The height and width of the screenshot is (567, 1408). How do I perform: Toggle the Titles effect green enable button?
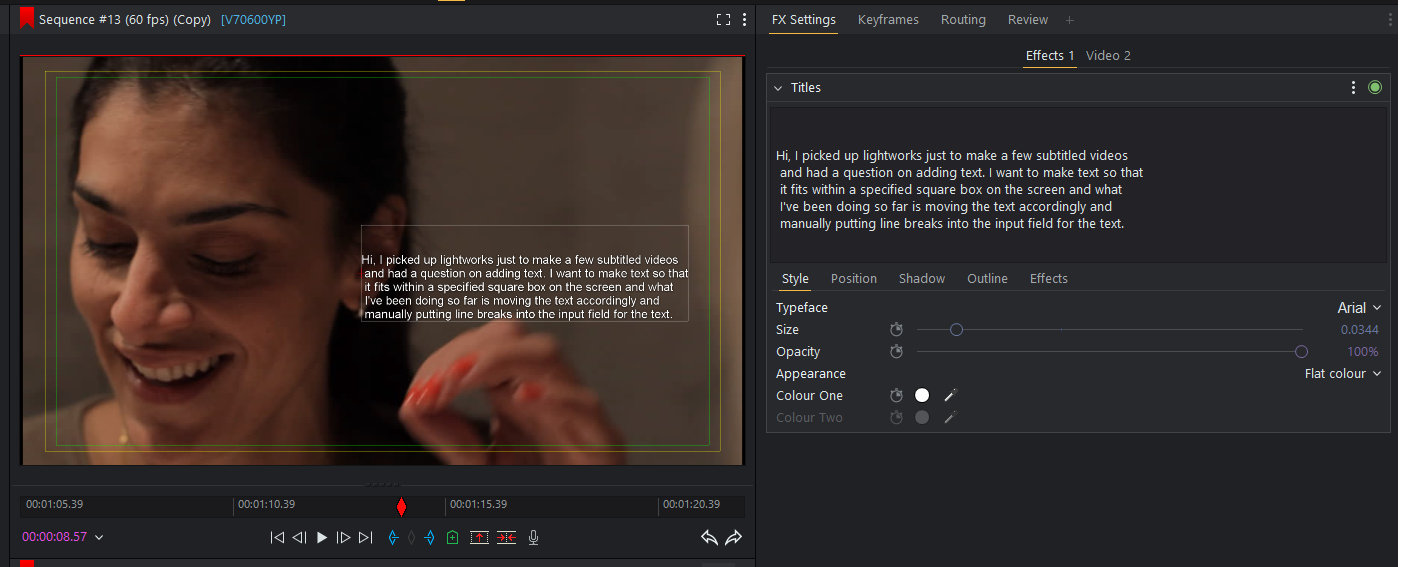tap(1375, 88)
